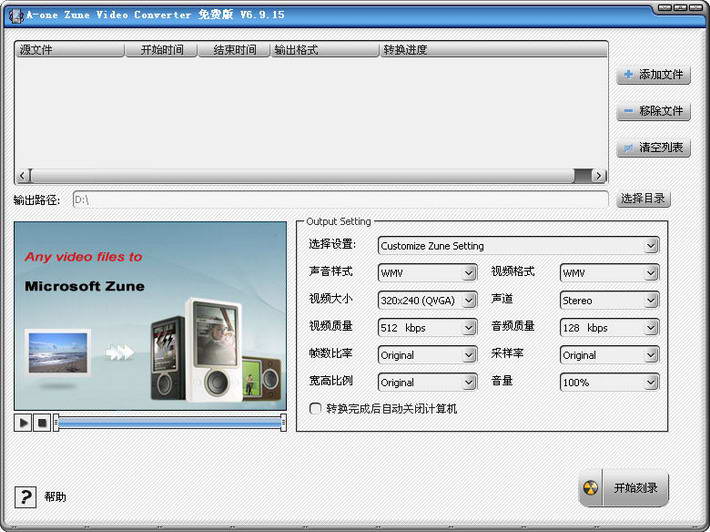
Task: Click the play button under the preview
Action: pos(23,423)
